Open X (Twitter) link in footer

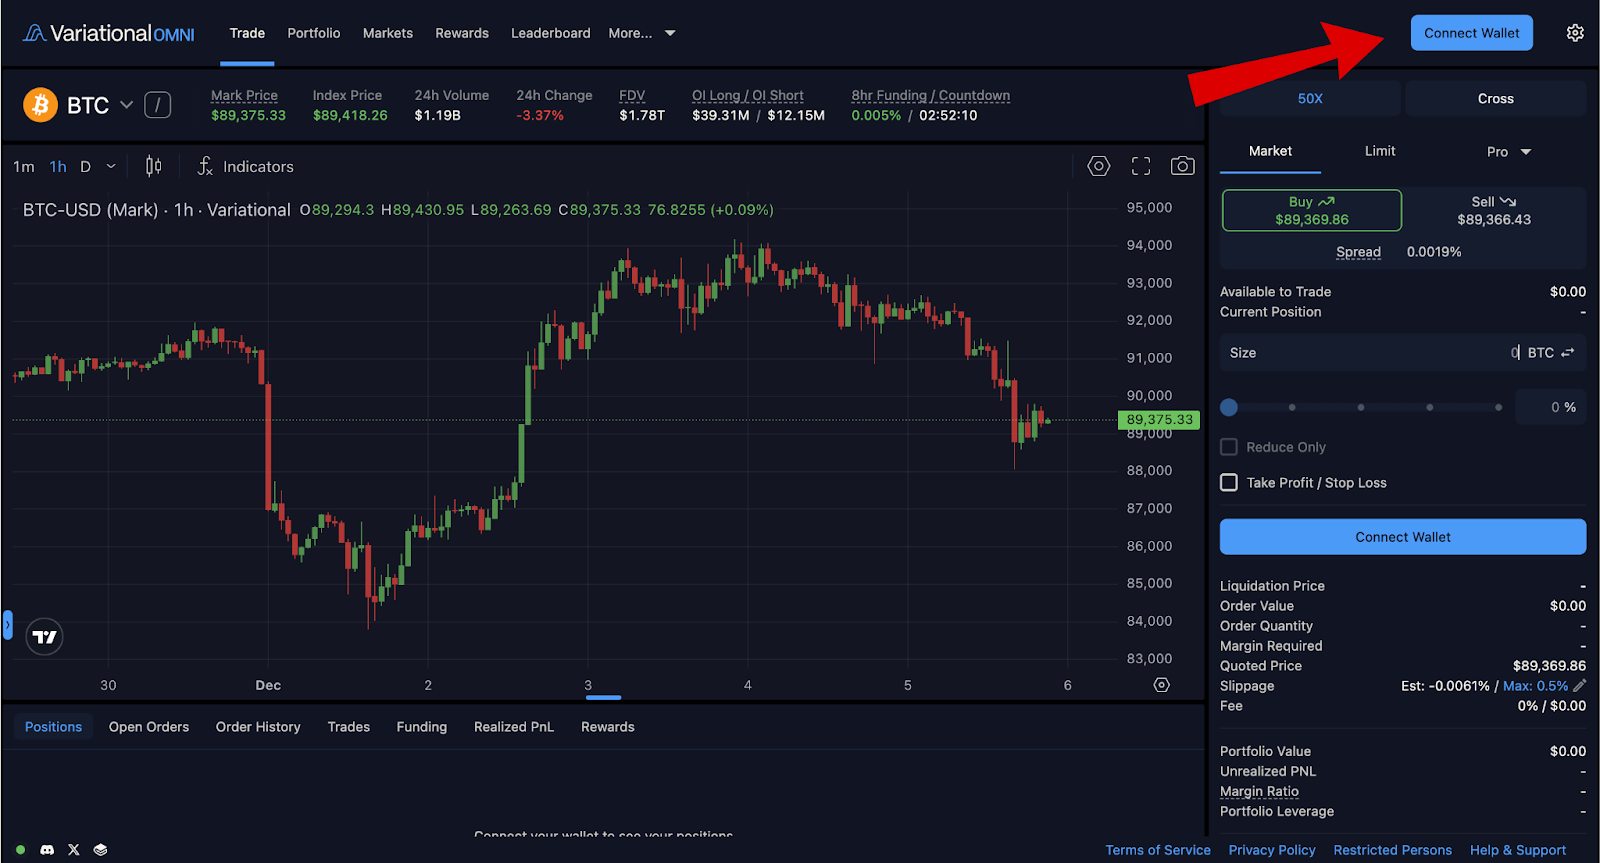(x=73, y=849)
